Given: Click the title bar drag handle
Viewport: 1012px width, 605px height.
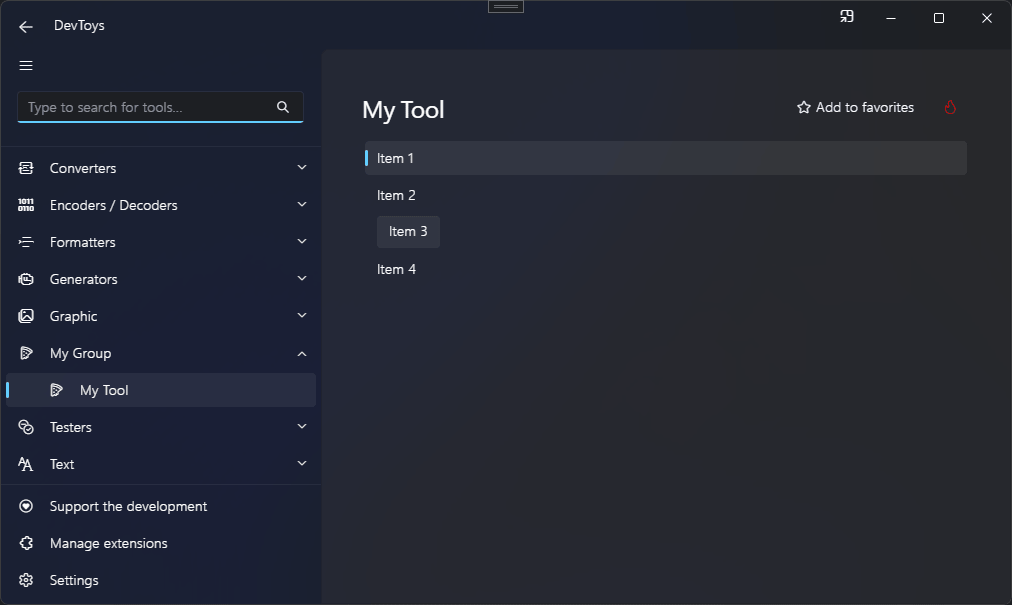Looking at the screenshot, I should [x=506, y=7].
